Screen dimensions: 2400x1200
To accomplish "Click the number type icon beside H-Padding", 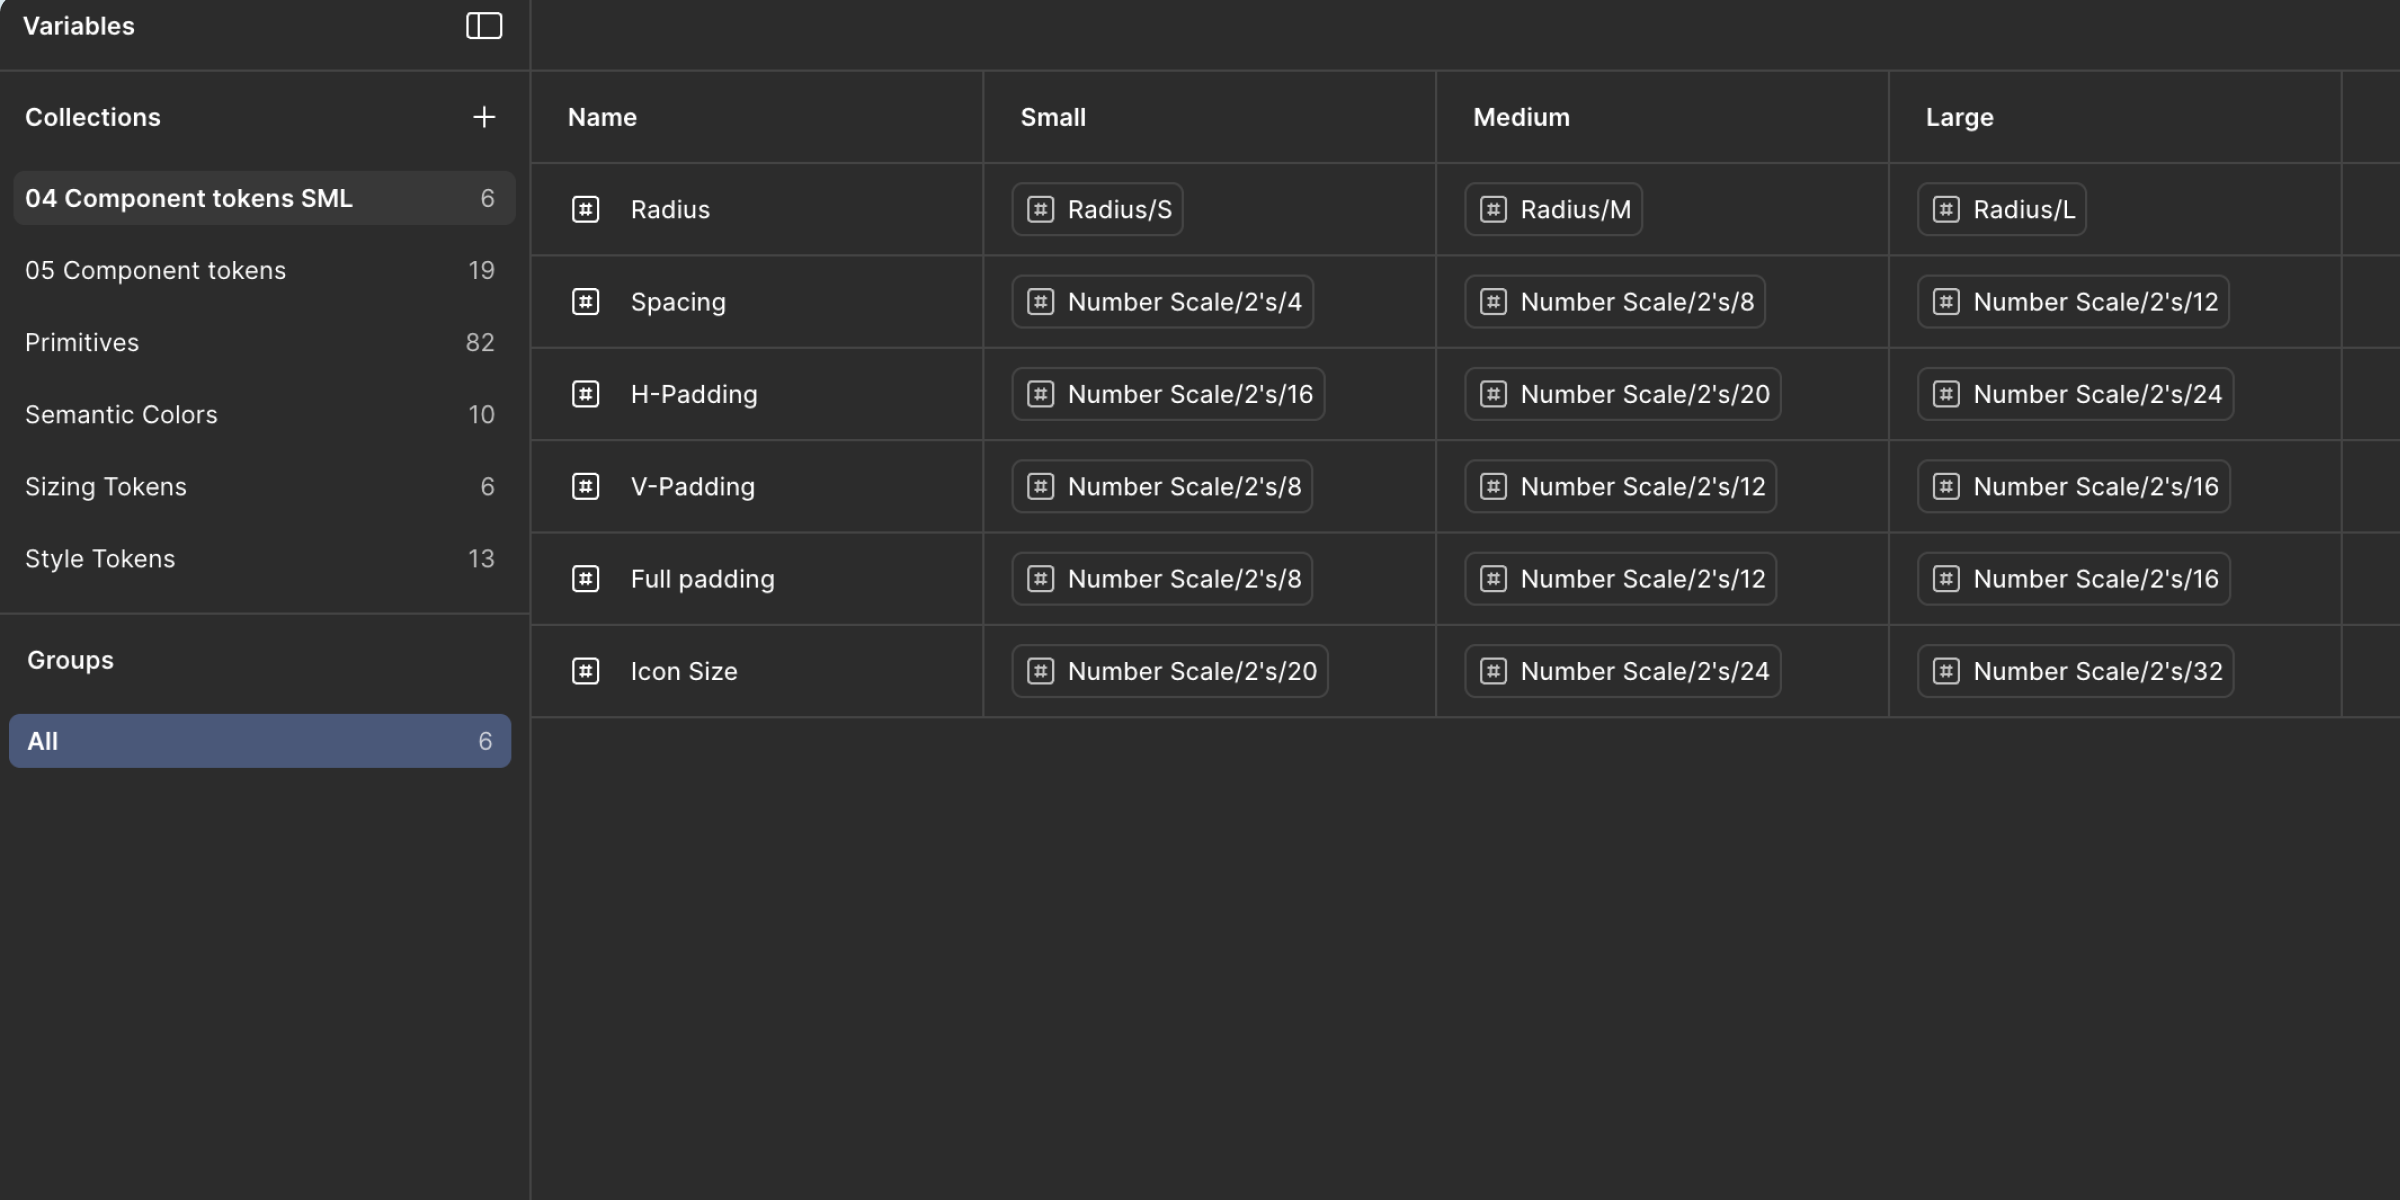I will click(x=585, y=394).
